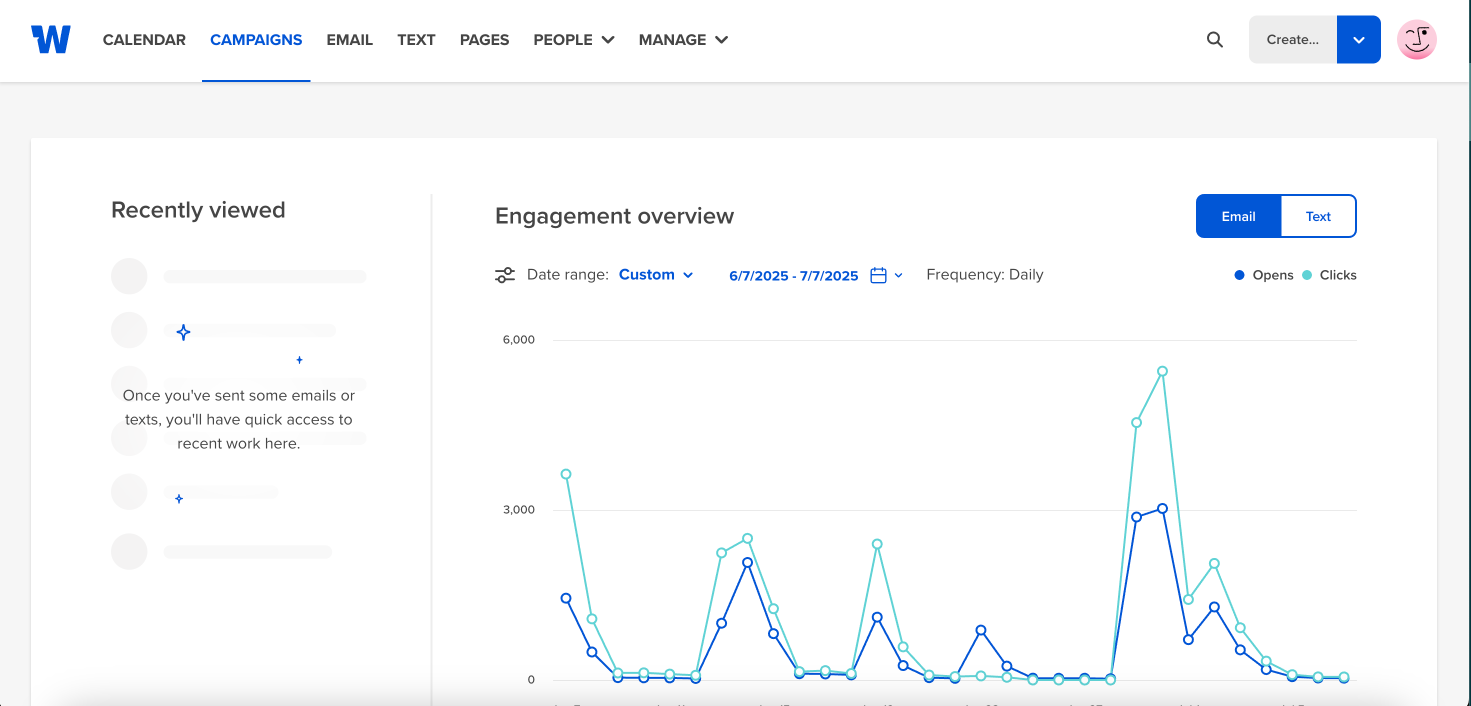1471x706 pixels.
Task: Expand the PEOPLE menu
Action: point(574,40)
